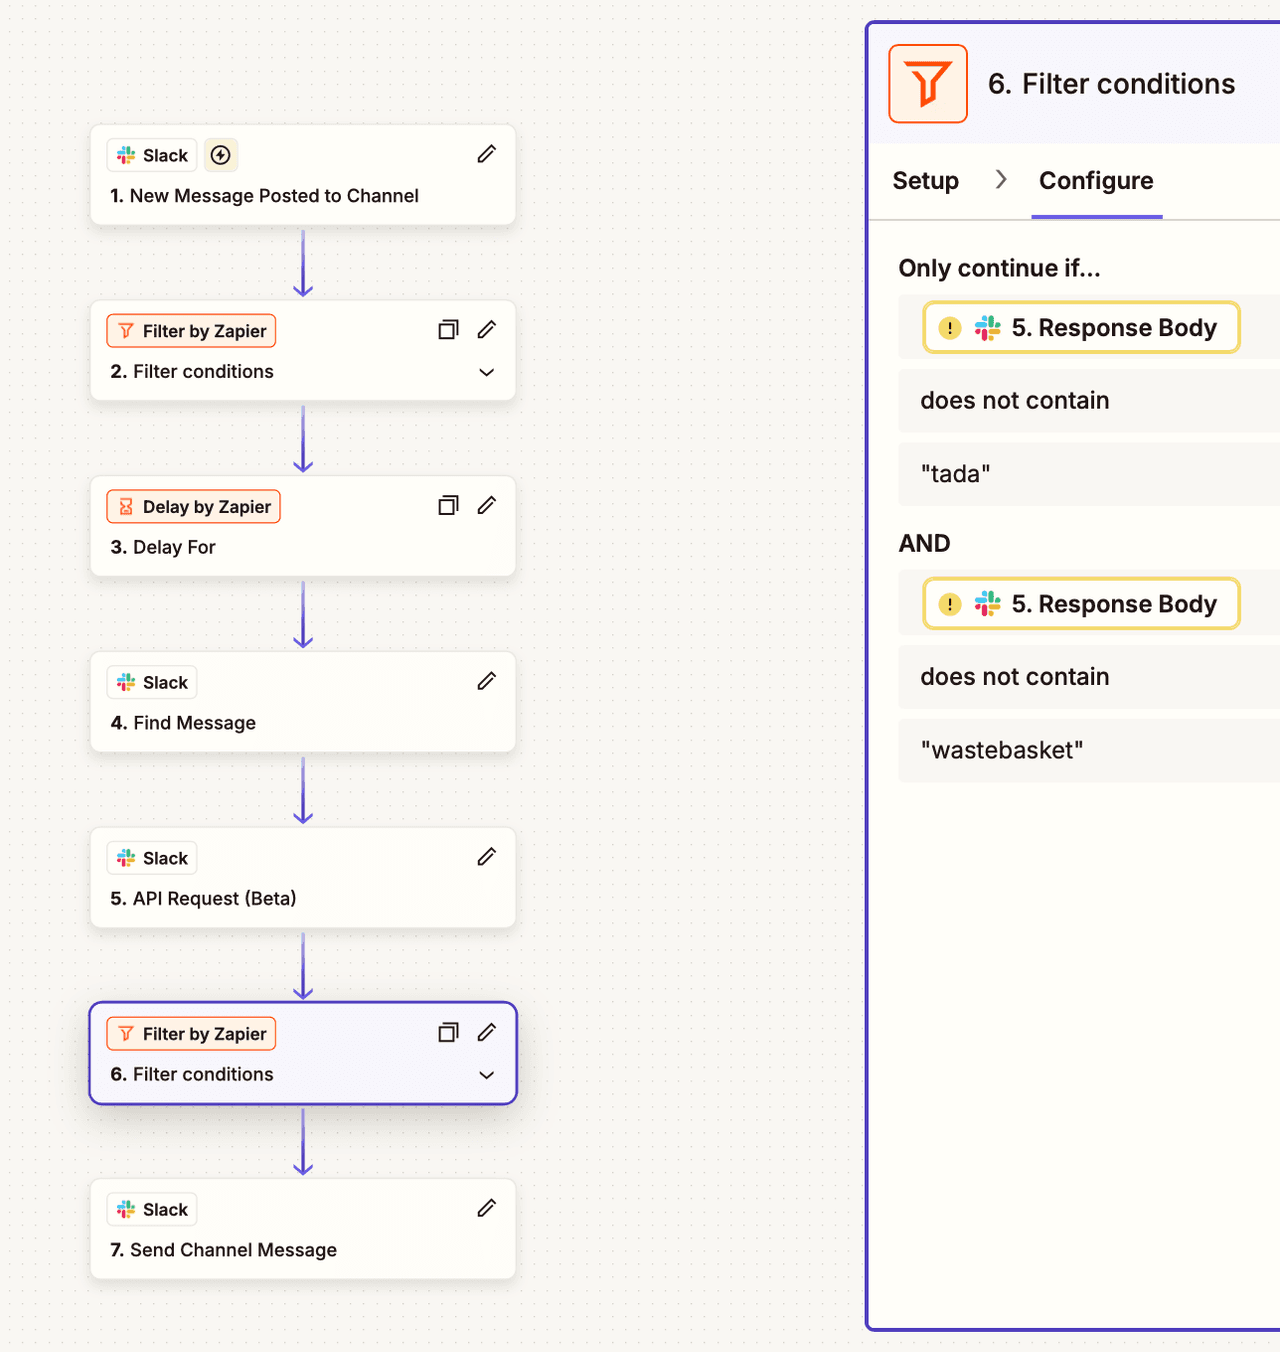Expand step 6 Filter conditions chevron
This screenshot has width=1280, height=1352.
point(487,1075)
